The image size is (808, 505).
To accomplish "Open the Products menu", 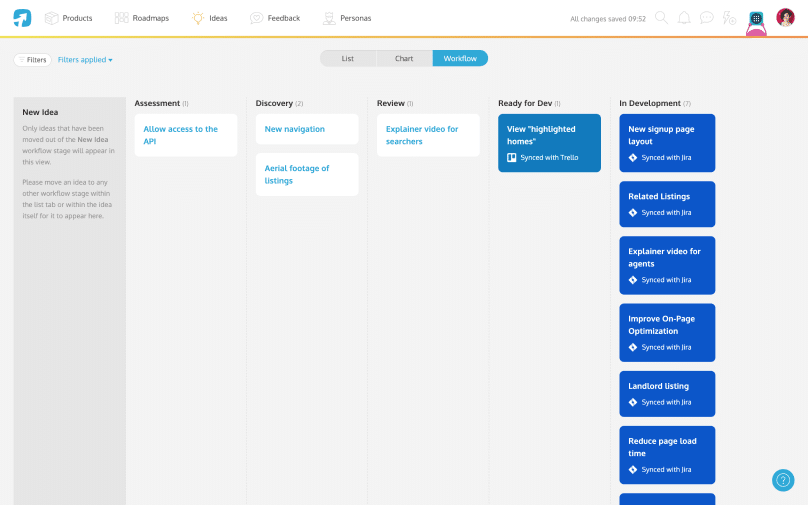I will pos(69,18).
